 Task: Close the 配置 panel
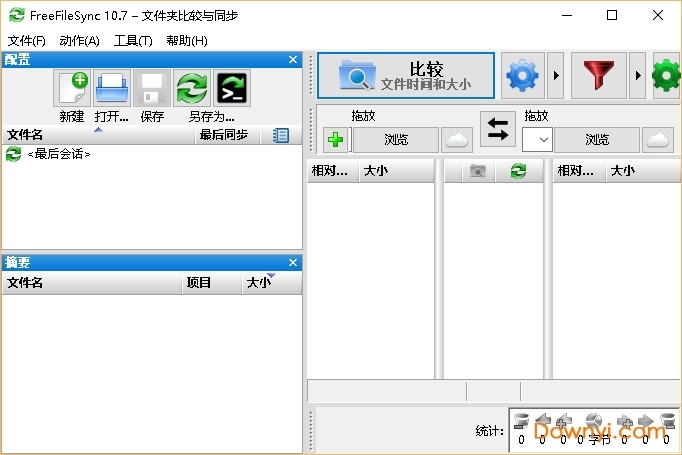293,60
